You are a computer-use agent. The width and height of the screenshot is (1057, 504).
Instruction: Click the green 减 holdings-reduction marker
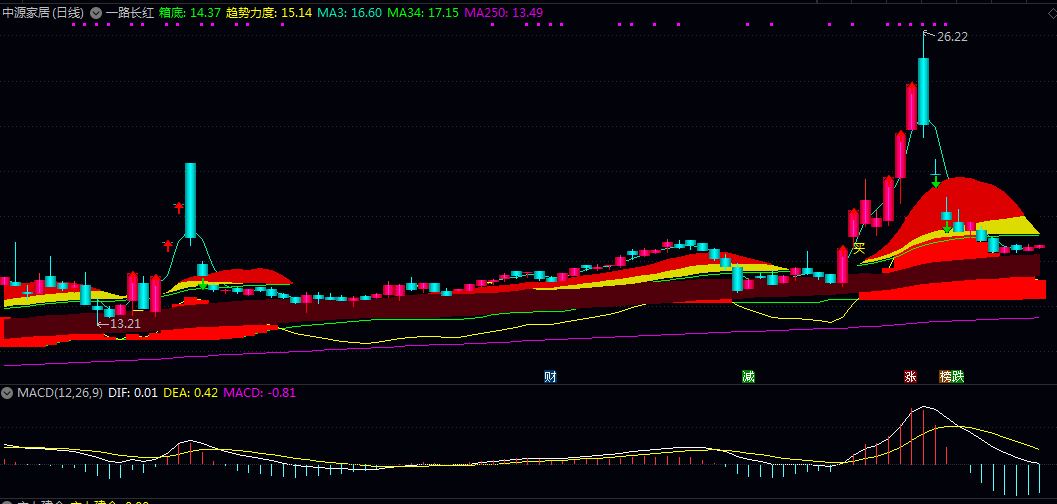click(748, 376)
